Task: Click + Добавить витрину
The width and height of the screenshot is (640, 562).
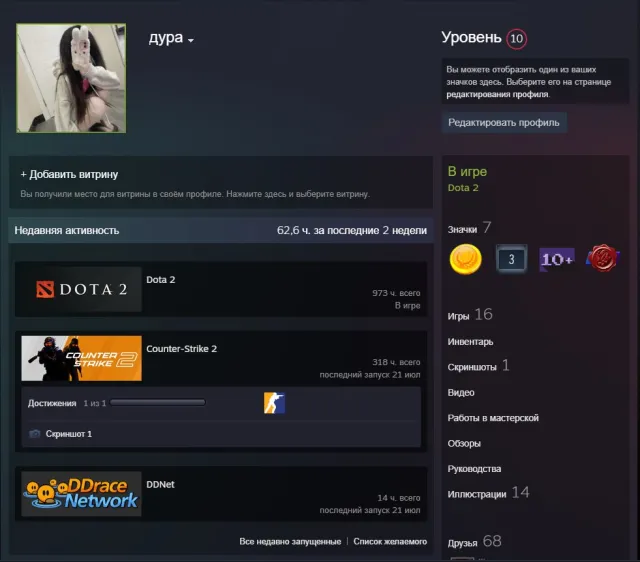Action: (69, 174)
